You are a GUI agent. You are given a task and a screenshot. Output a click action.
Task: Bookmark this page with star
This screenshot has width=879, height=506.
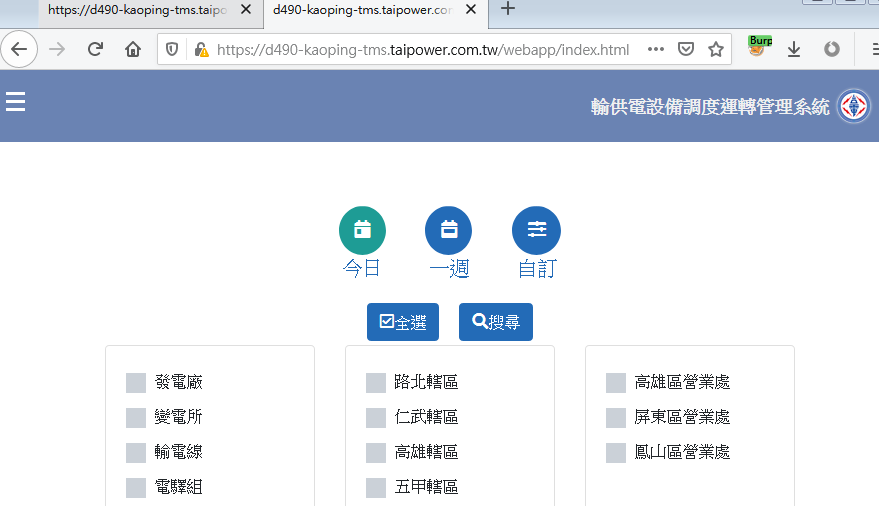click(x=716, y=49)
